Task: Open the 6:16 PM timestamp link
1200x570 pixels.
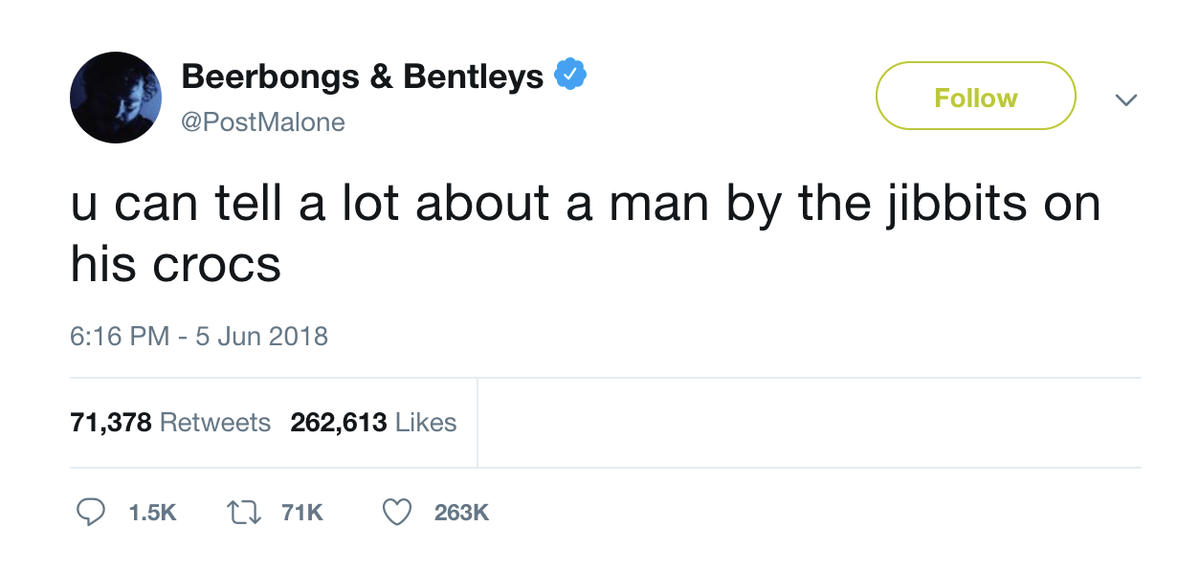Action: click(119, 336)
